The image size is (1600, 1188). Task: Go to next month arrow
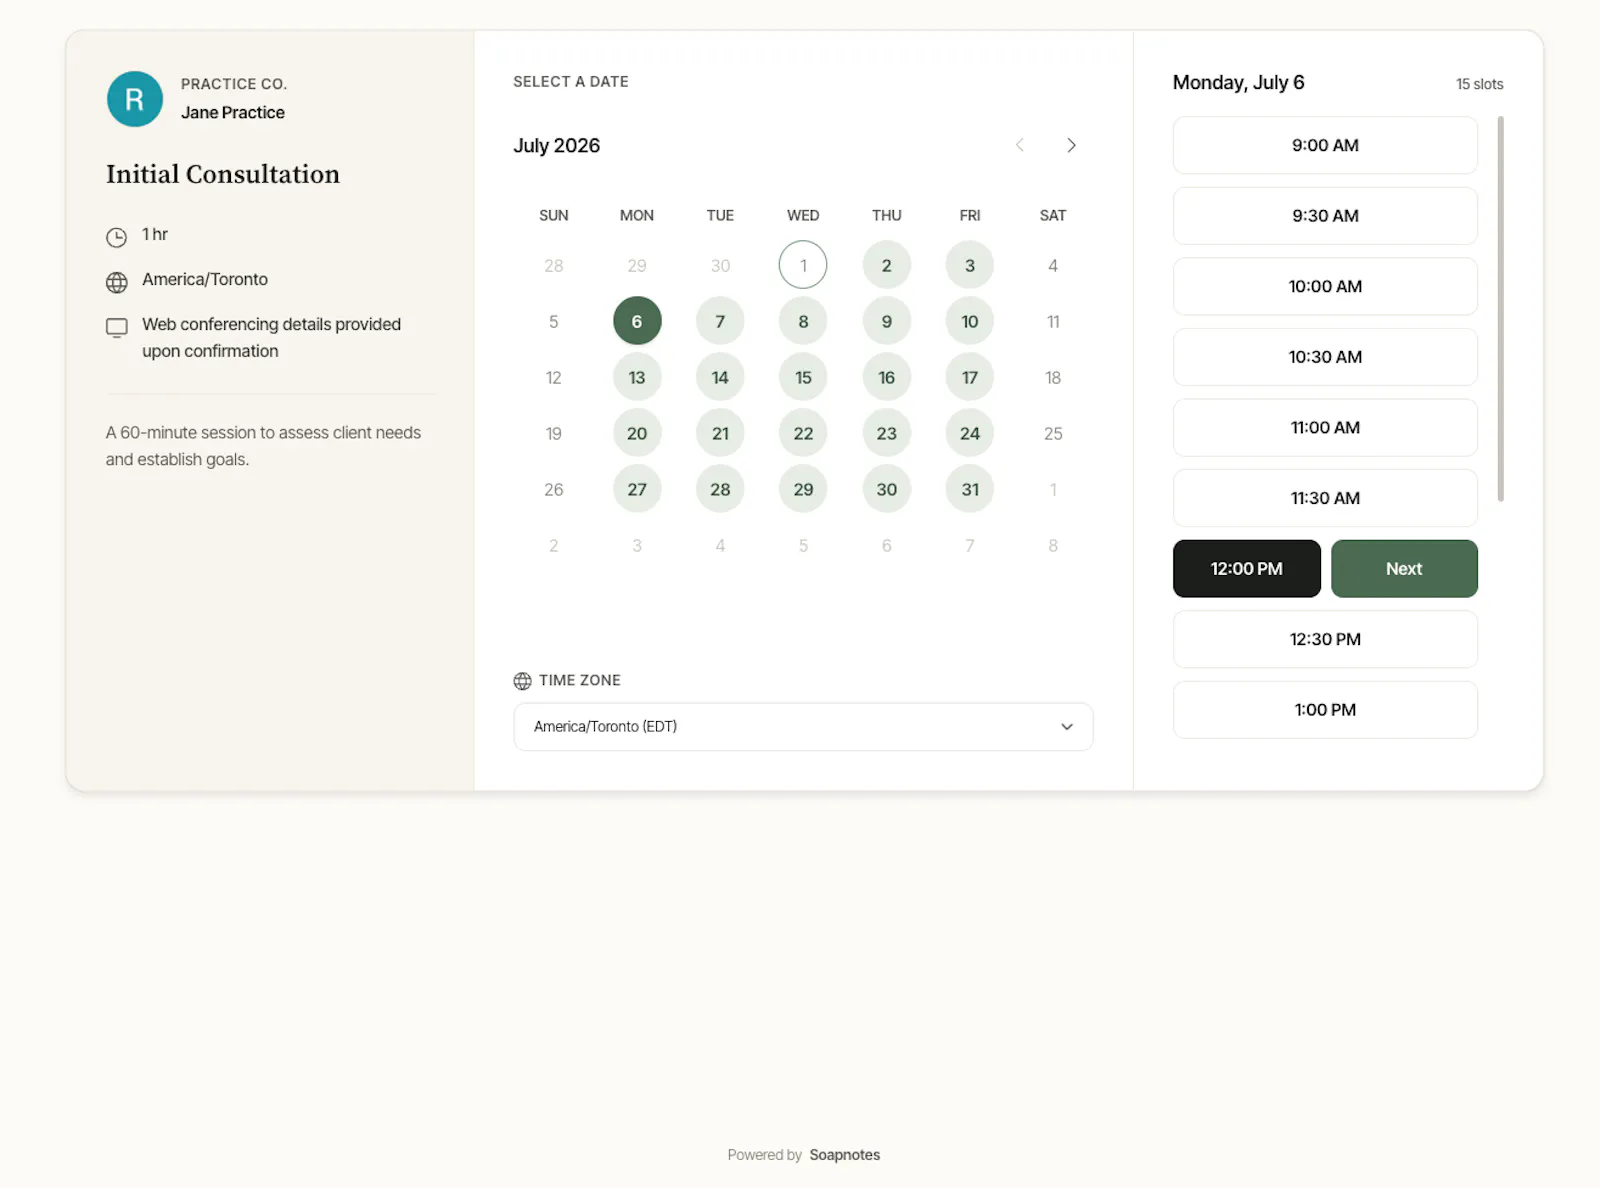[x=1071, y=145]
